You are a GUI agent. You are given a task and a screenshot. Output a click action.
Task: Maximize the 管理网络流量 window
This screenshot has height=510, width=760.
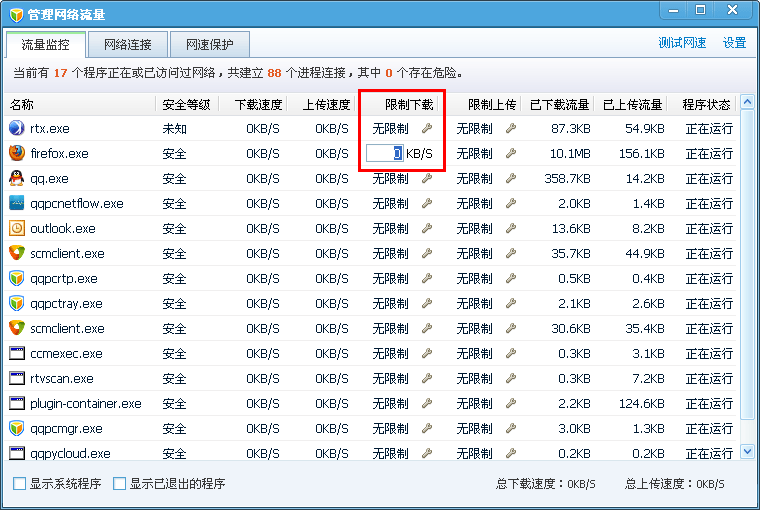tap(700, 10)
